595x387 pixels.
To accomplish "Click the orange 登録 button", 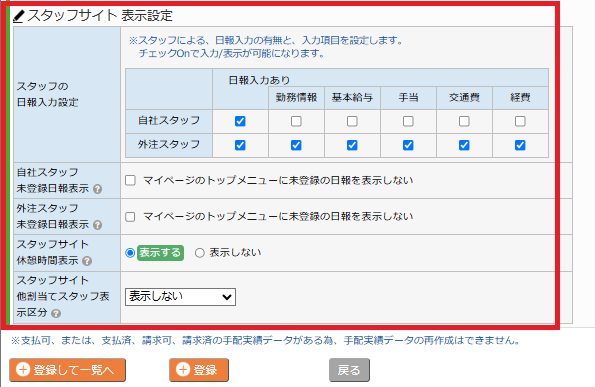I will click(x=199, y=370).
